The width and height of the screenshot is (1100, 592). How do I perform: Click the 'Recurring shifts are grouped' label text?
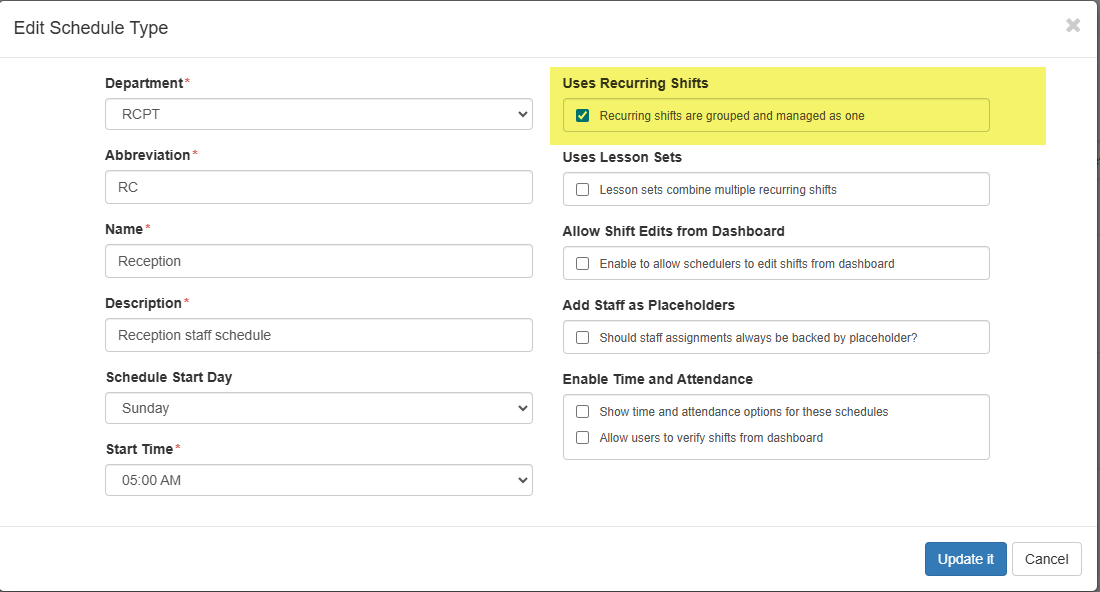click(731, 116)
